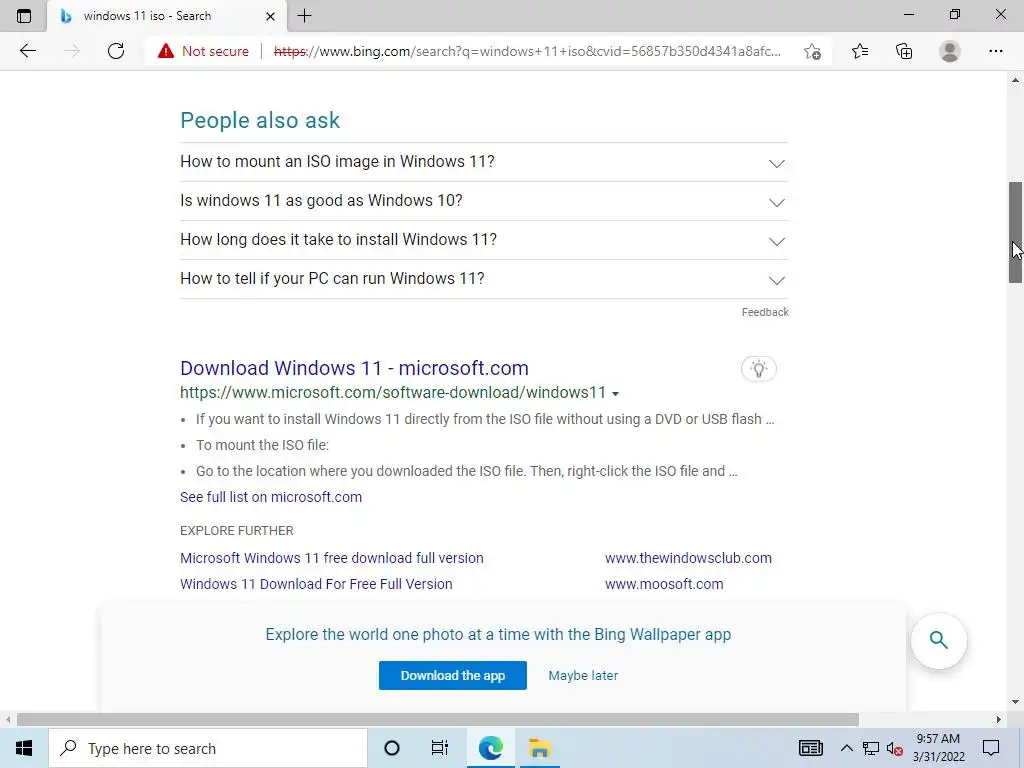
Task: Click the network icon in system tray
Action: point(871,748)
